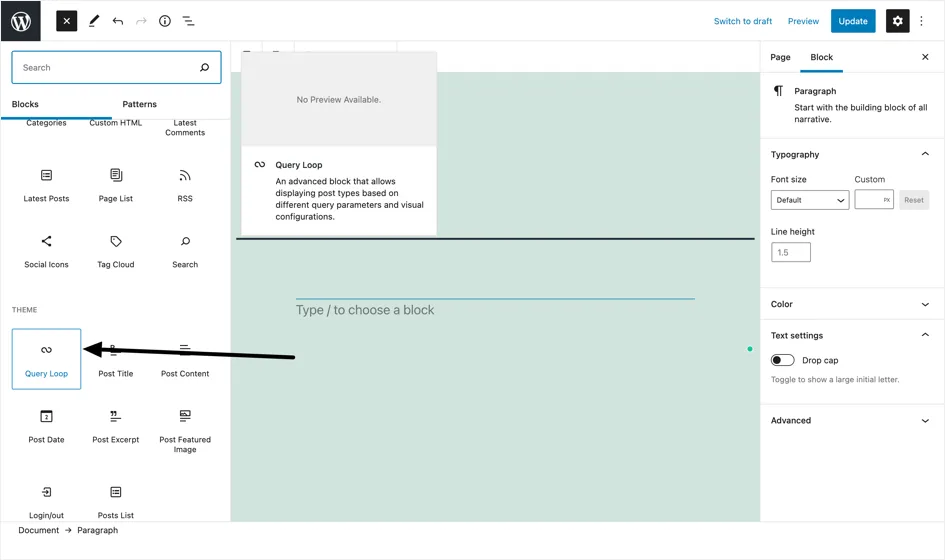This screenshot has width=945, height=560.
Task: Expand the Advanced section
Action: (851, 420)
